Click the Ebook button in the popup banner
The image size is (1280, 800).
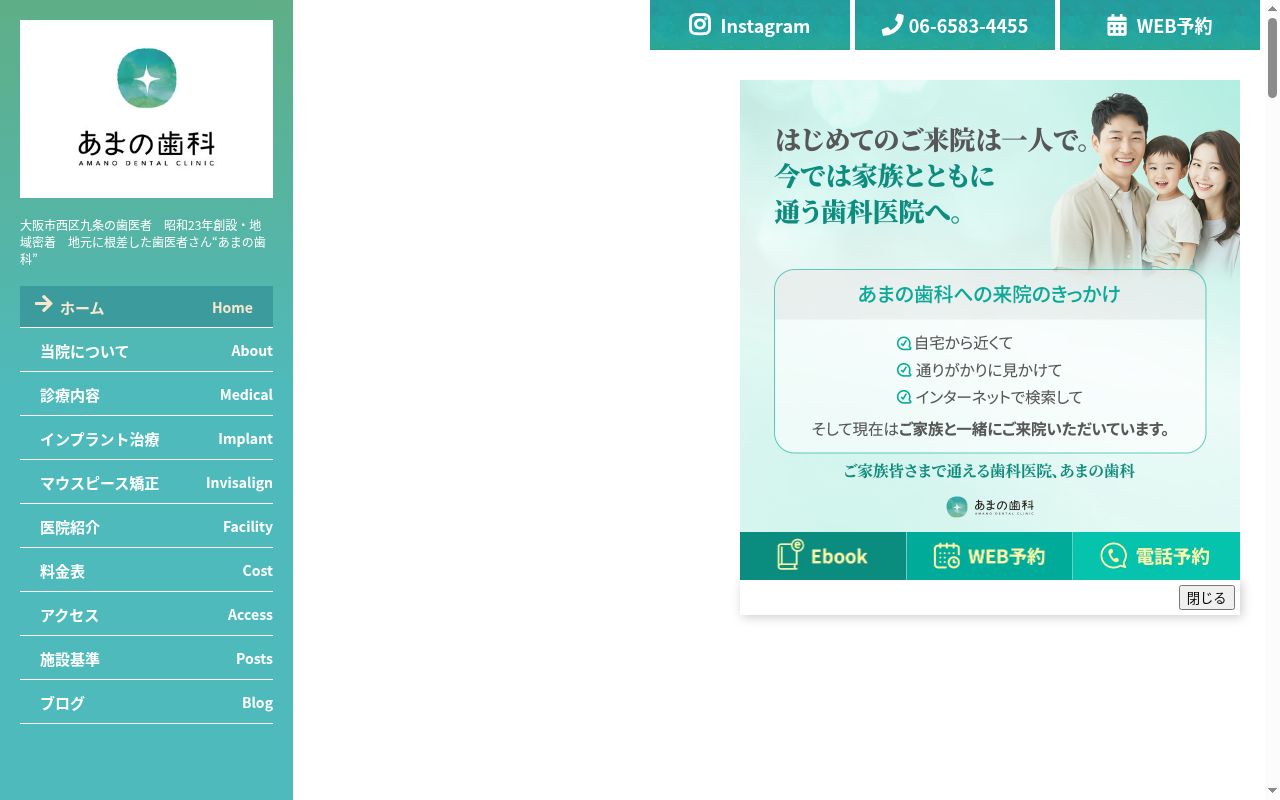823,556
